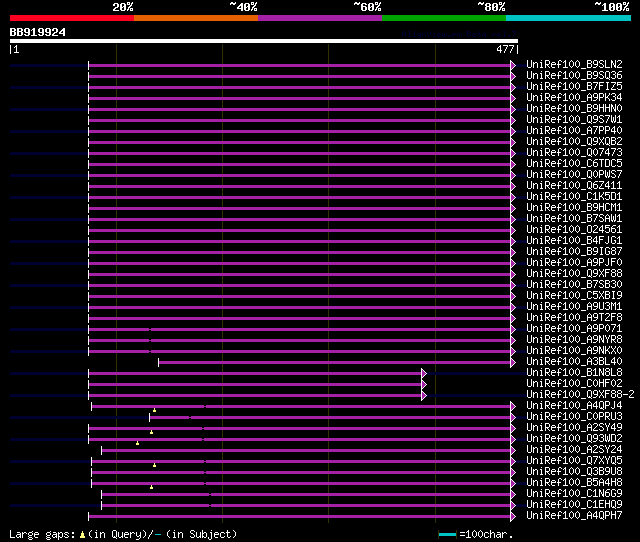
Task: Open the UniRef100_A9T2F8 entry
Action: [574, 318]
